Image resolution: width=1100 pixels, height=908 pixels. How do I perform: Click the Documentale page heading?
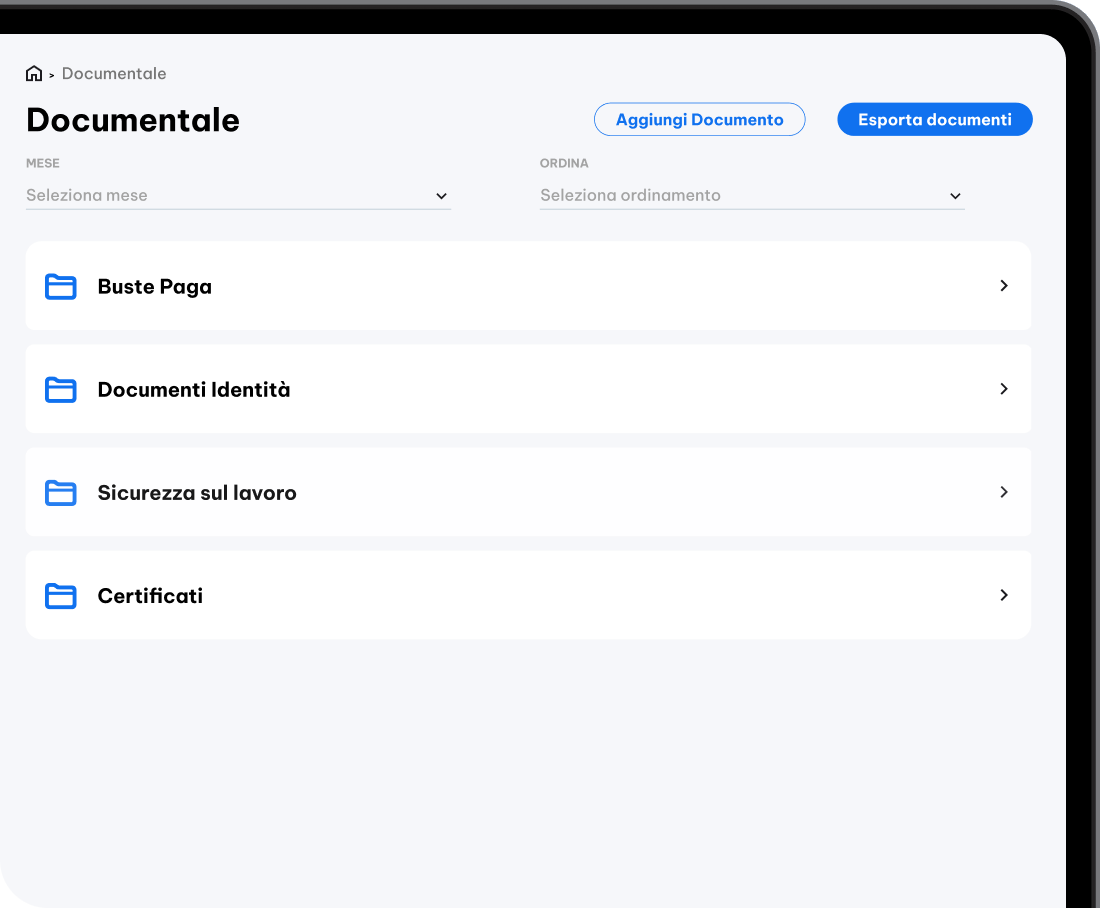[133, 120]
